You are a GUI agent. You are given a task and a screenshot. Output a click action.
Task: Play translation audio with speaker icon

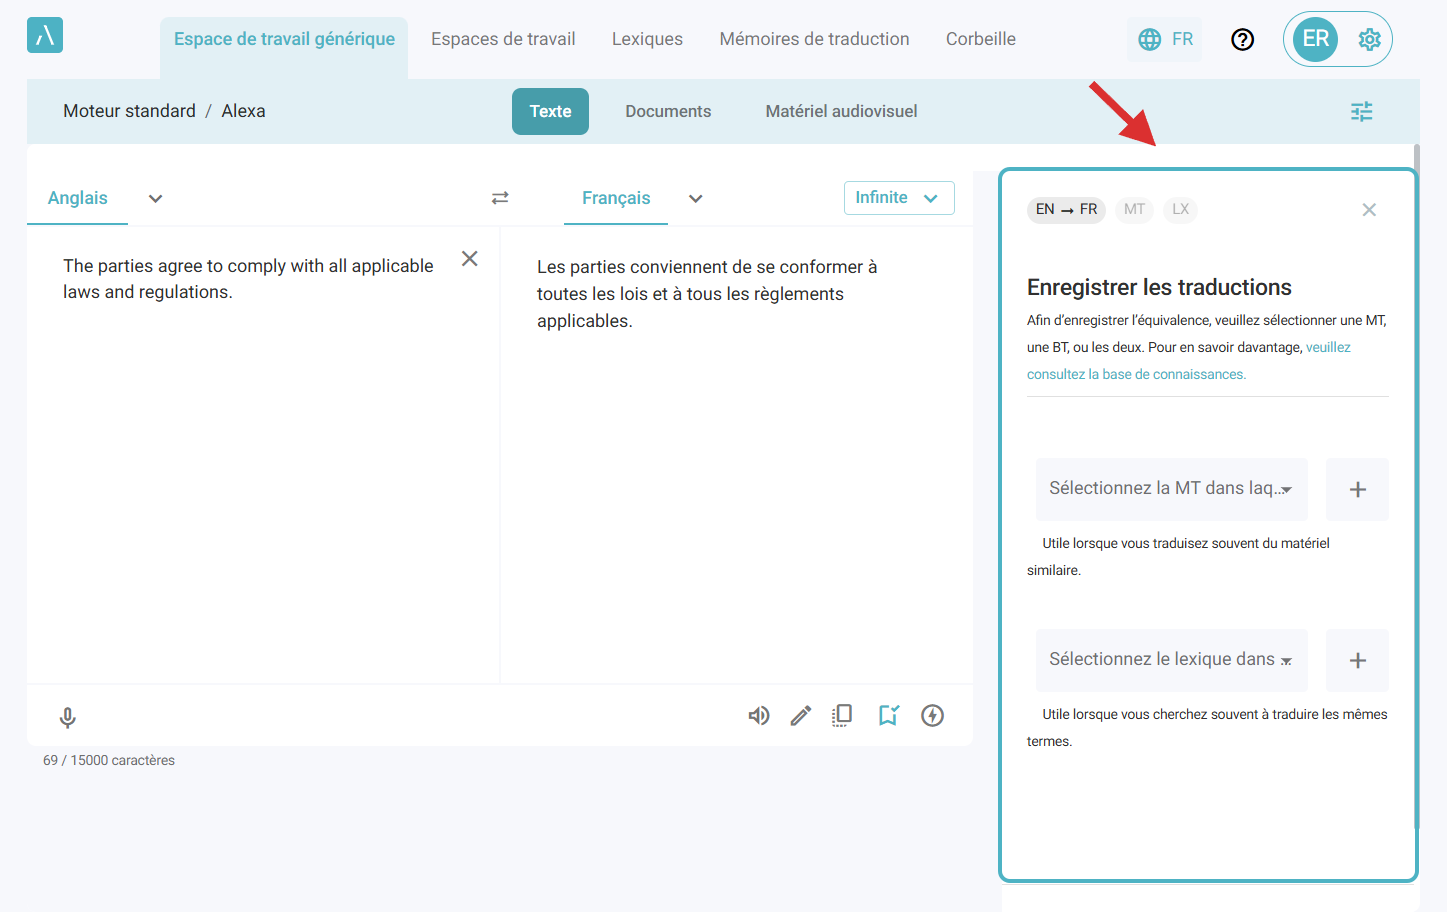pyautogui.click(x=759, y=715)
